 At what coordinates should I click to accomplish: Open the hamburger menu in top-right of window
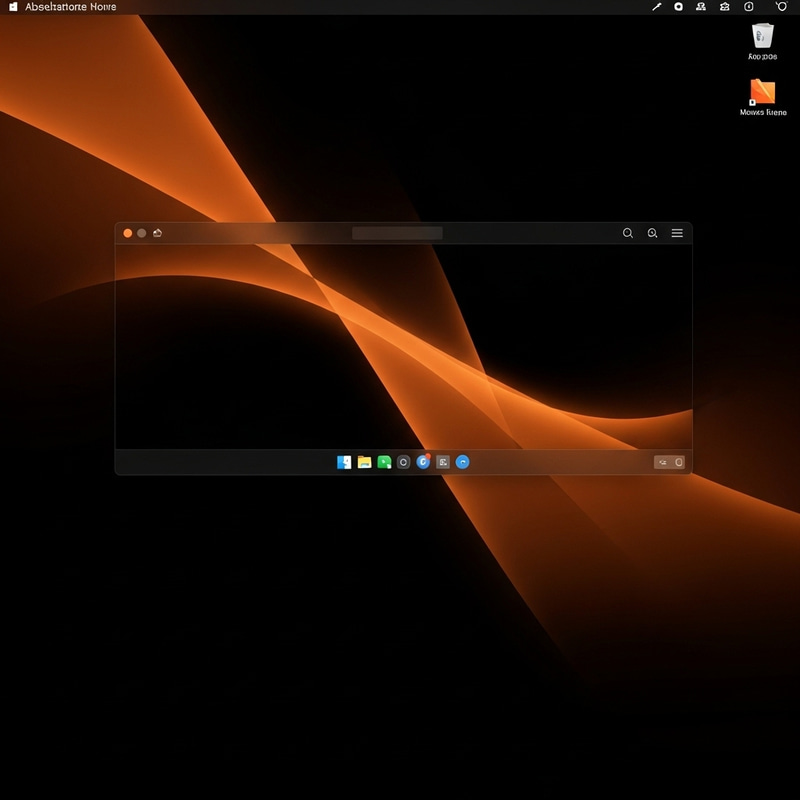[678, 234]
